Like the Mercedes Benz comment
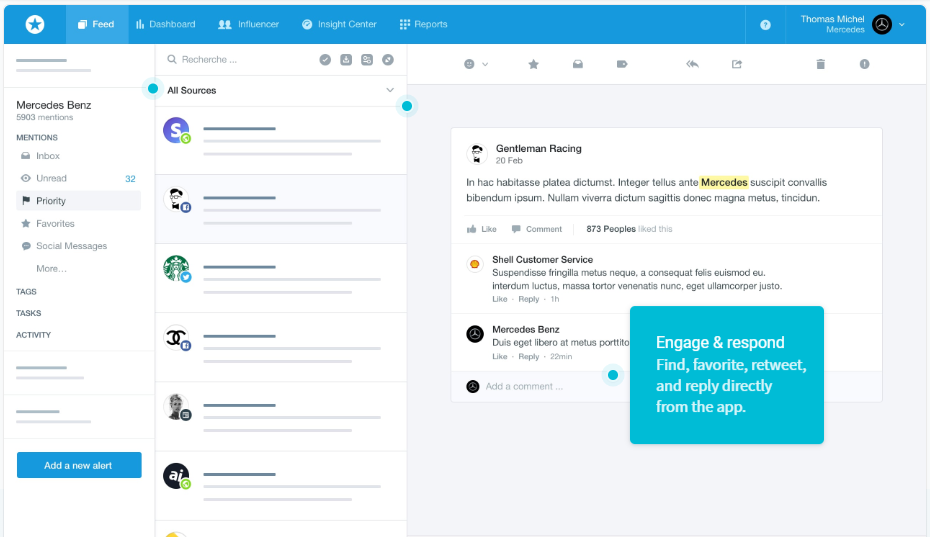 (499, 357)
